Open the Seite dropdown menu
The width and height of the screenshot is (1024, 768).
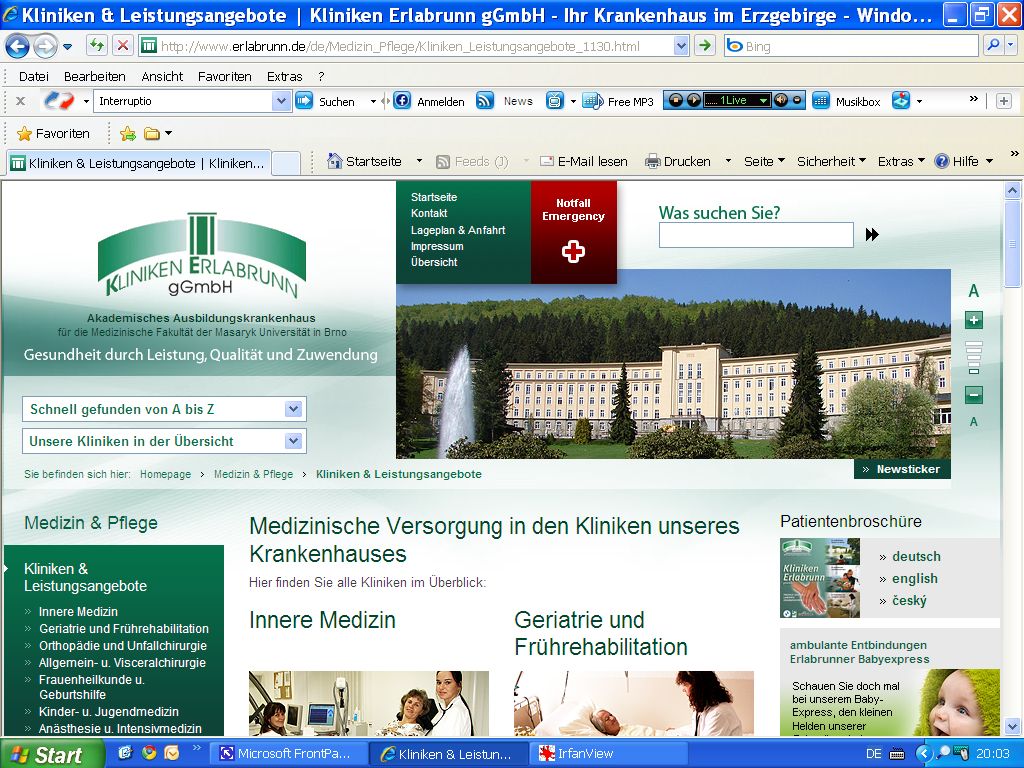764,161
